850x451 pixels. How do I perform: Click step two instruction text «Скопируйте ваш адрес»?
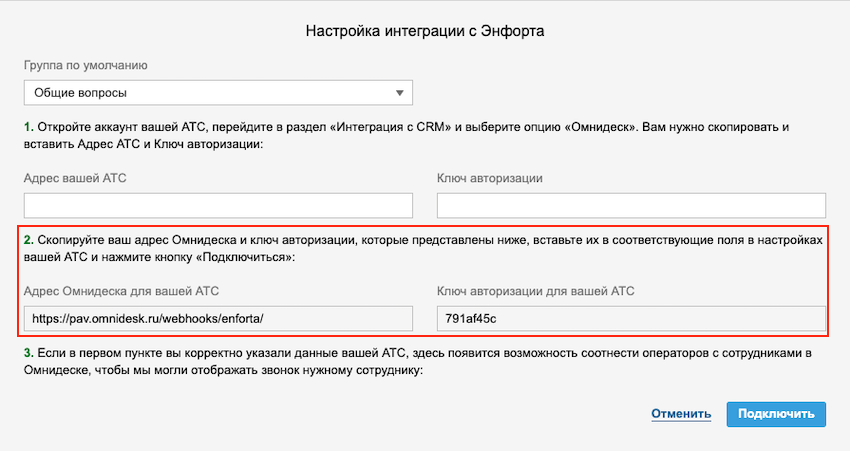(423, 248)
